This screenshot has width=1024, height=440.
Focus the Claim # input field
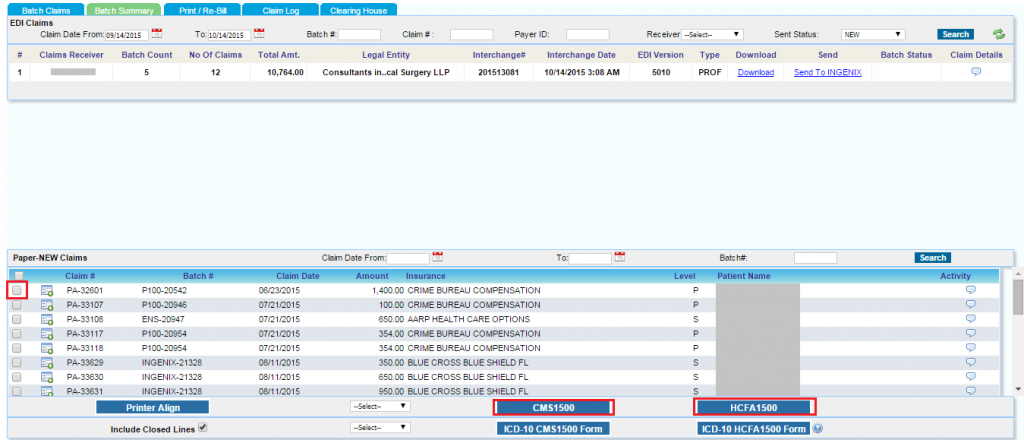pos(472,35)
